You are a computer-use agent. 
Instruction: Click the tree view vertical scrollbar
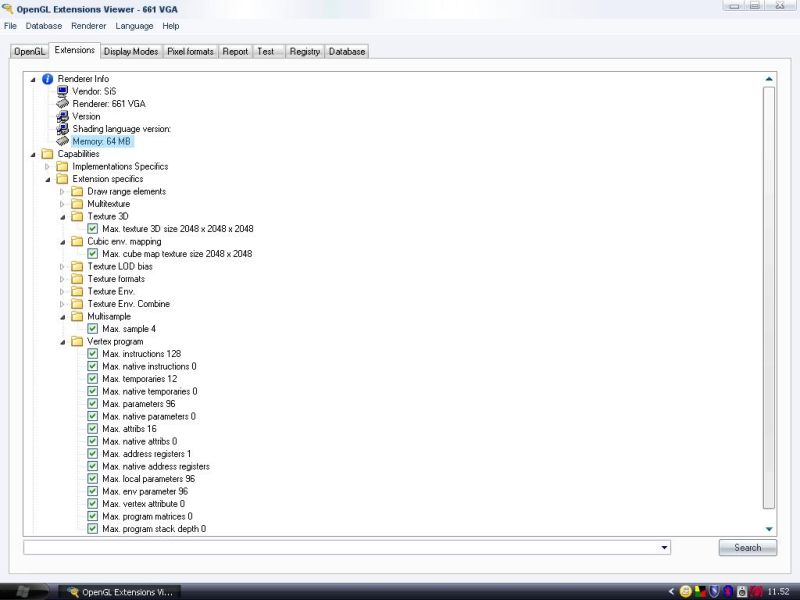tap(768, 300)
